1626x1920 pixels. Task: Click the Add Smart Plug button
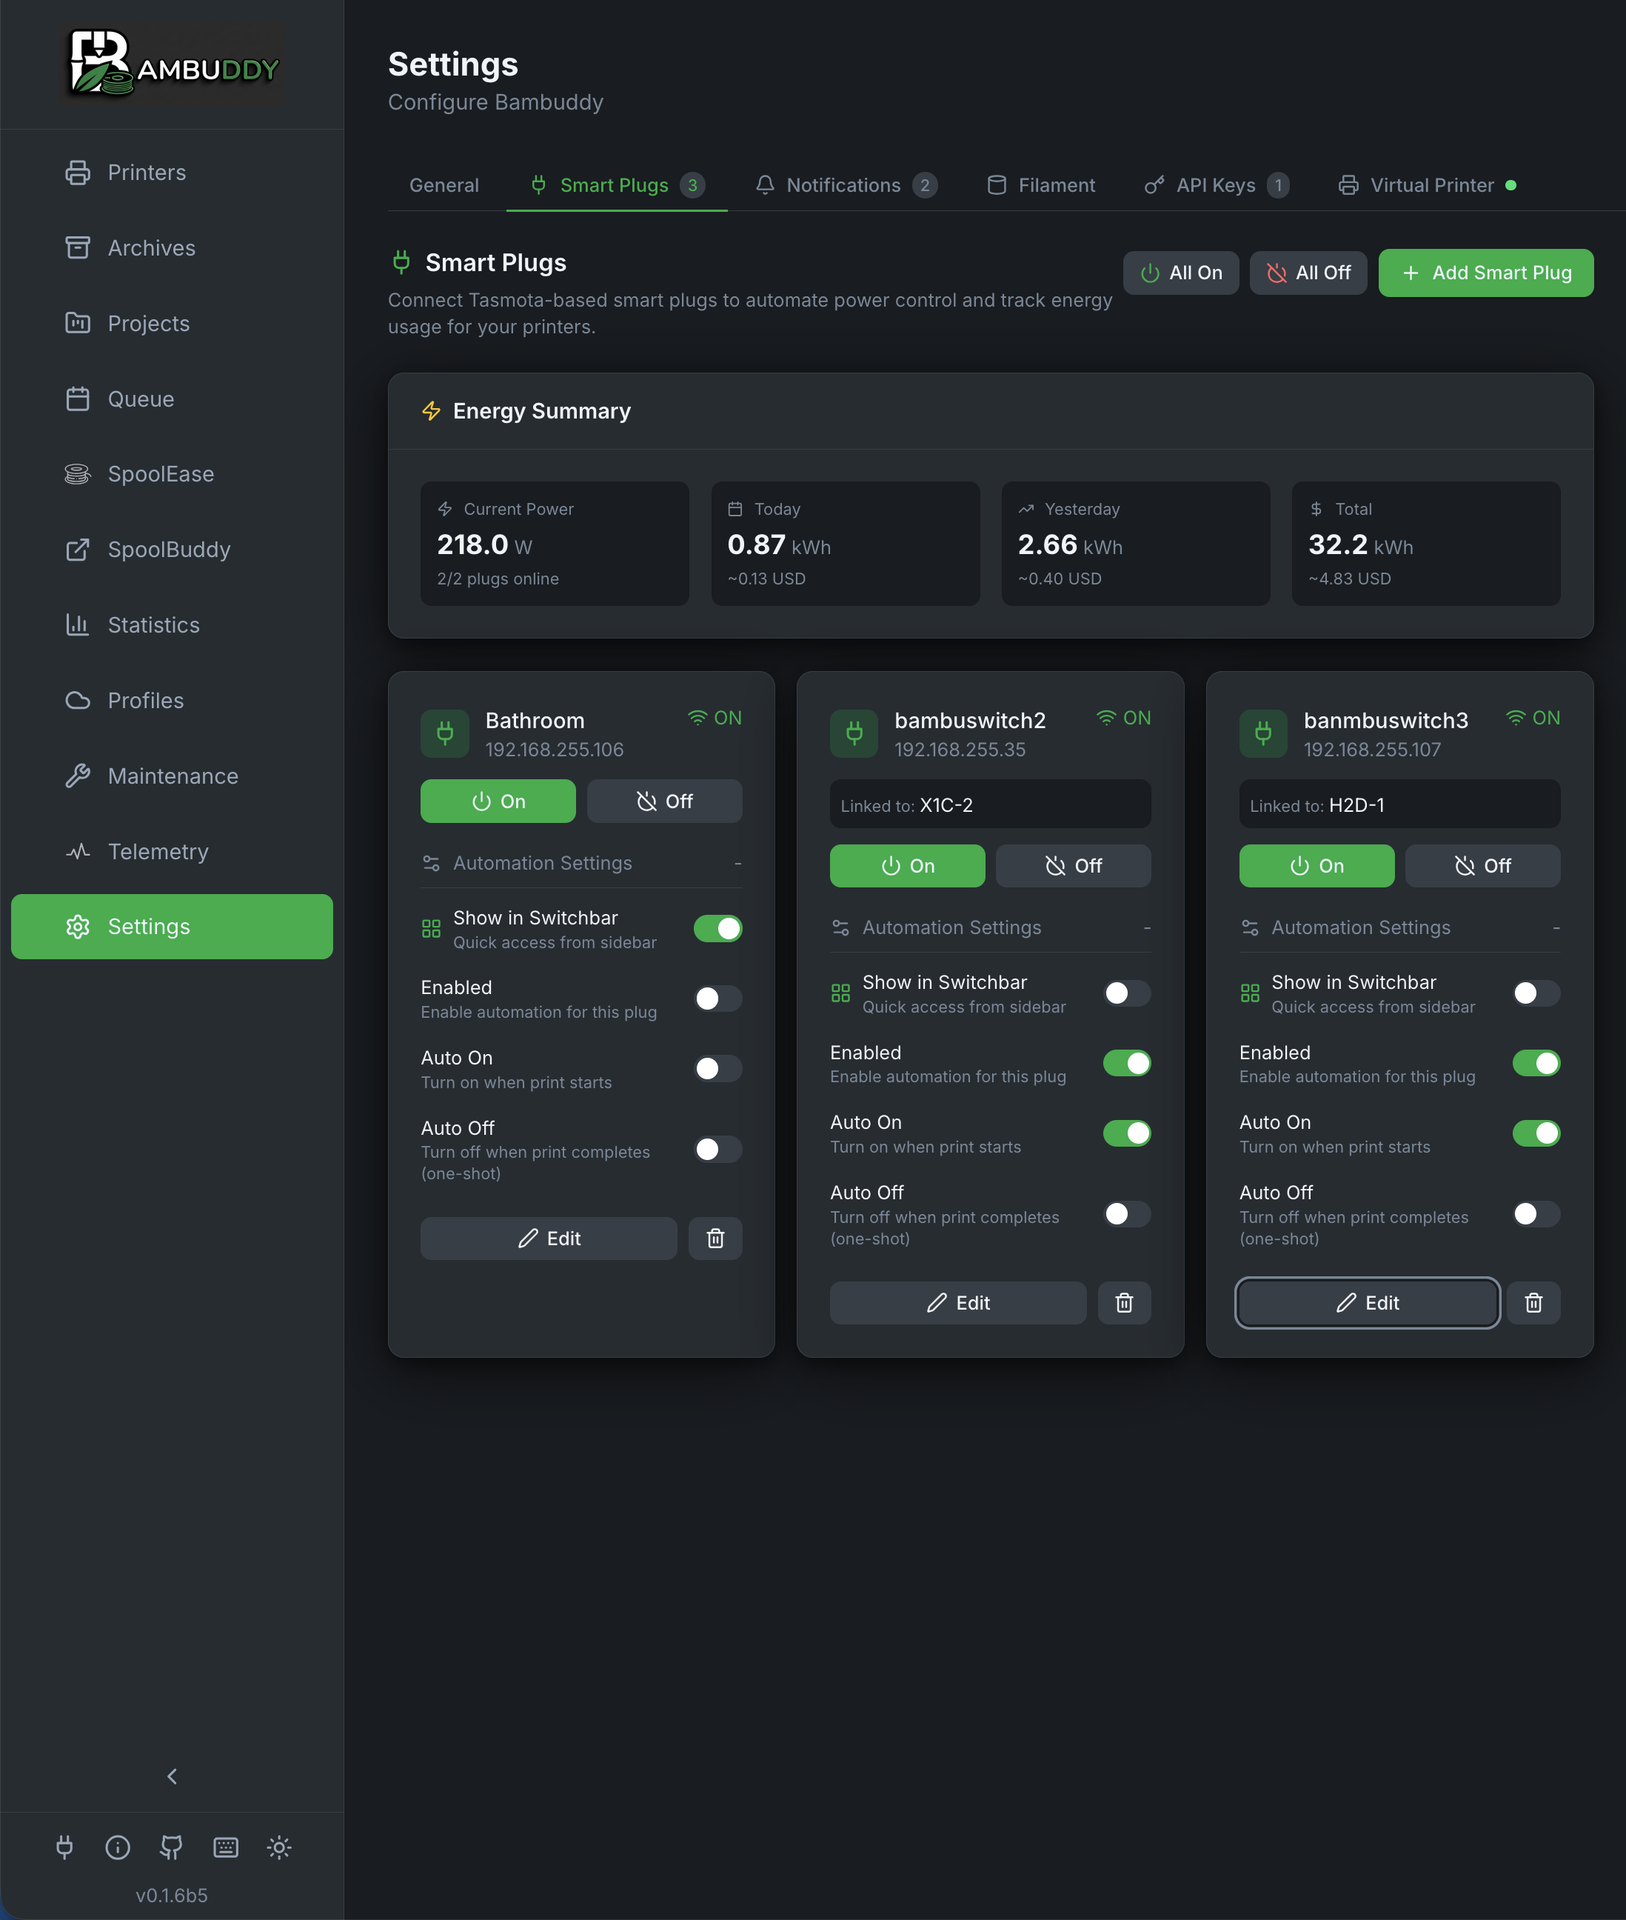(x=1484, y=272)
